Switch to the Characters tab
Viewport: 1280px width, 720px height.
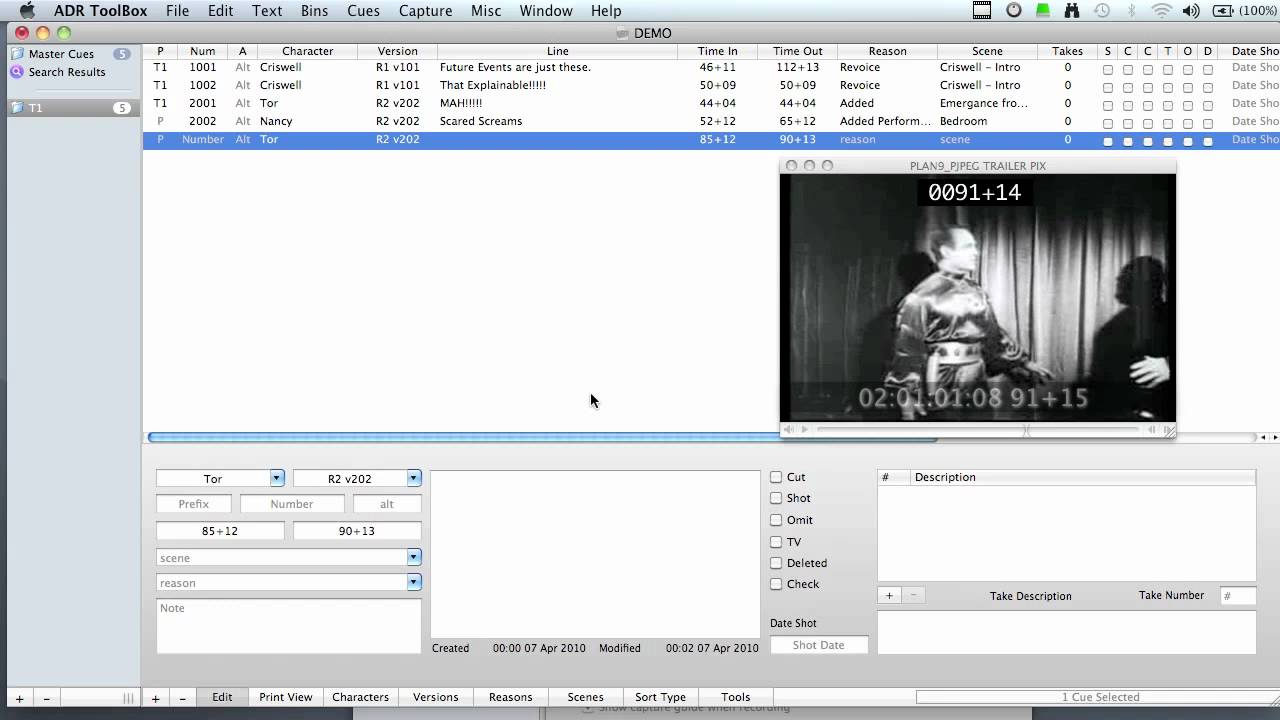click(x=360, y=697)
